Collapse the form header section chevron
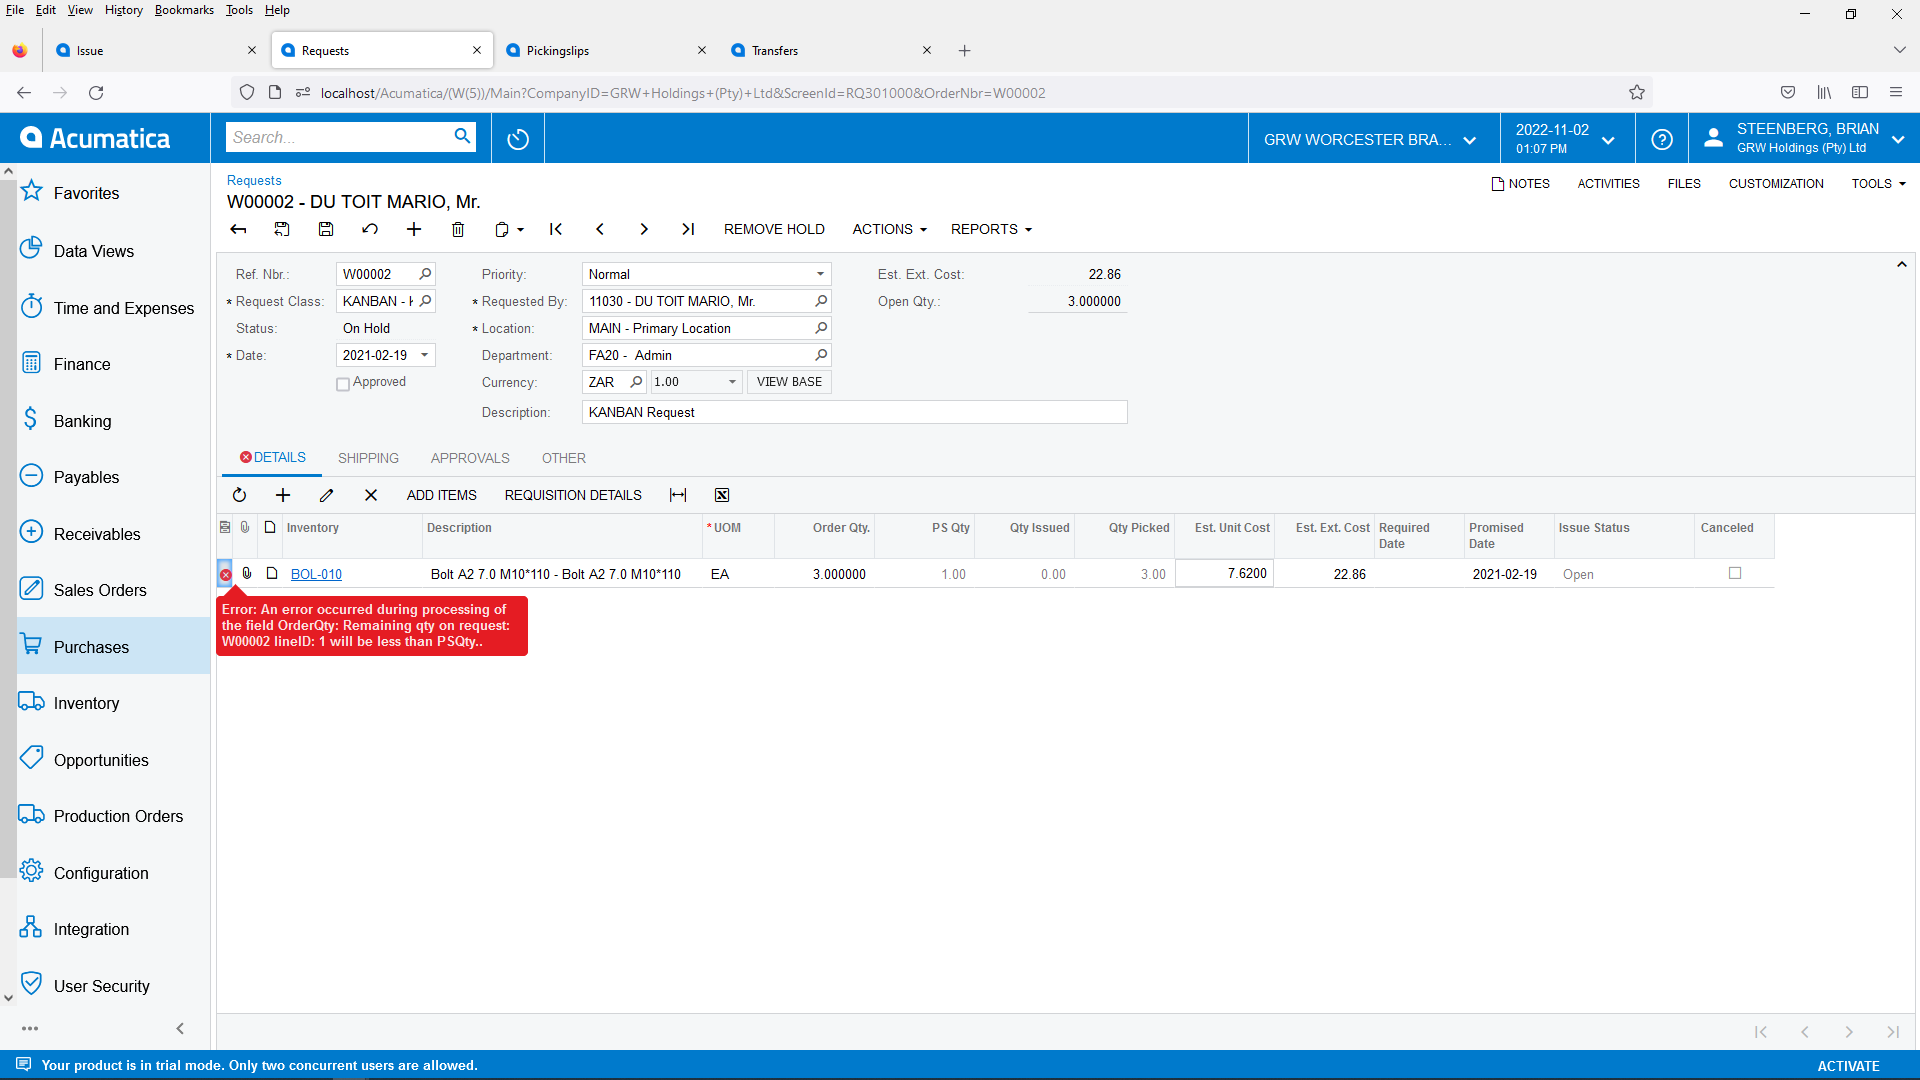1920x1080 pixels. 1901,265
